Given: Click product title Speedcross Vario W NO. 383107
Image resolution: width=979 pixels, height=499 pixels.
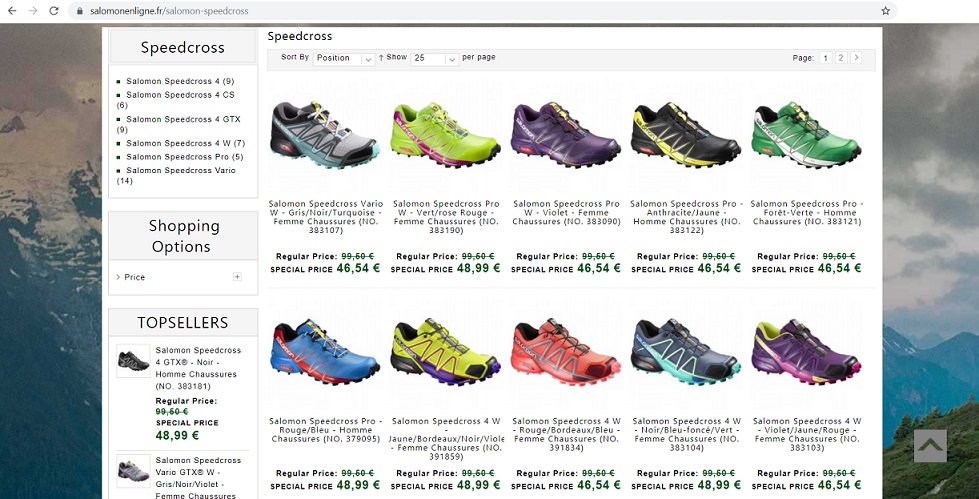Looking at the screenshot, I should click(x=326, y=217).
